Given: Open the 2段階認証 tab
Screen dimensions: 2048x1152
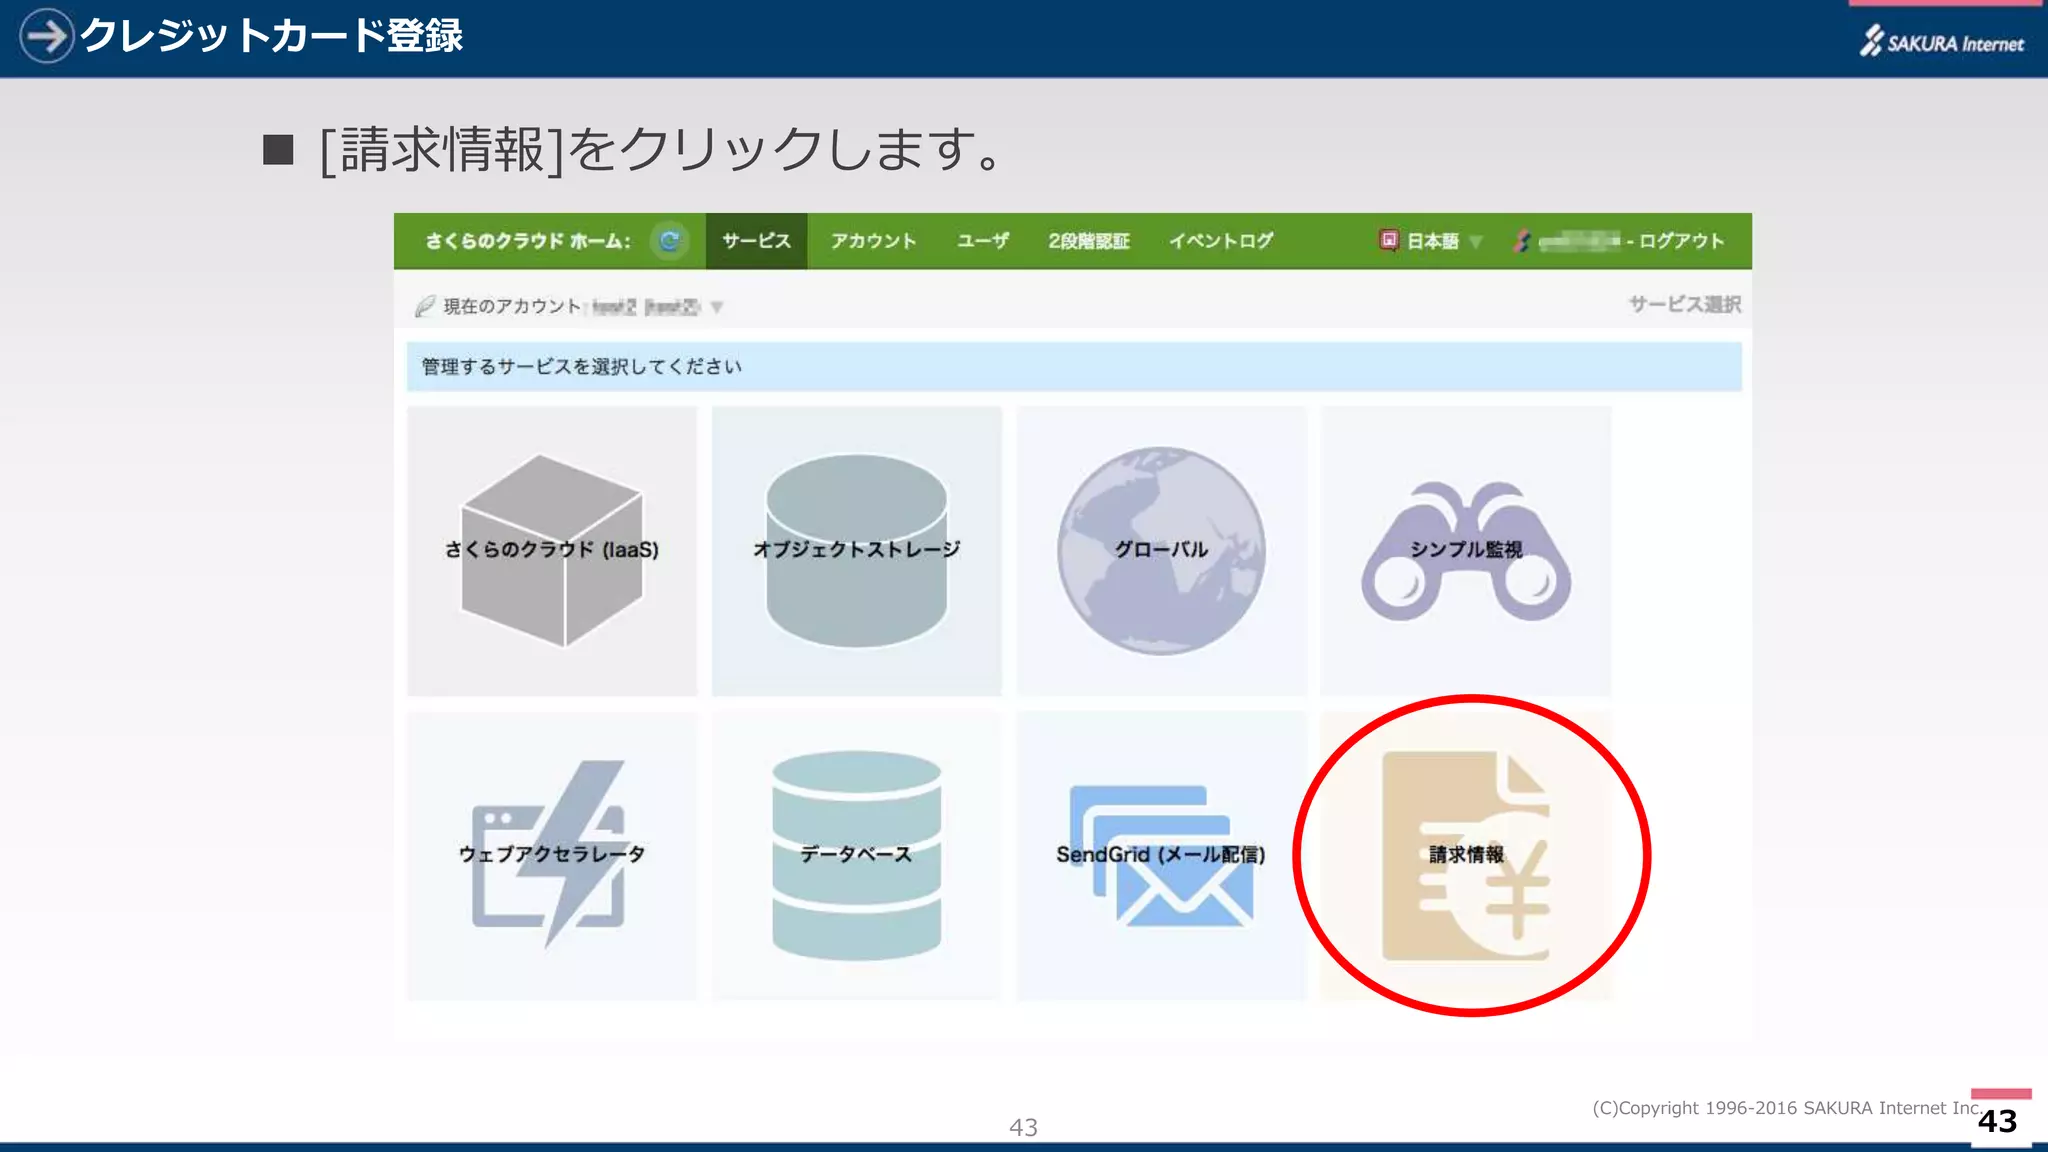Looking at the screenshot, I should tap(1089, 241).
